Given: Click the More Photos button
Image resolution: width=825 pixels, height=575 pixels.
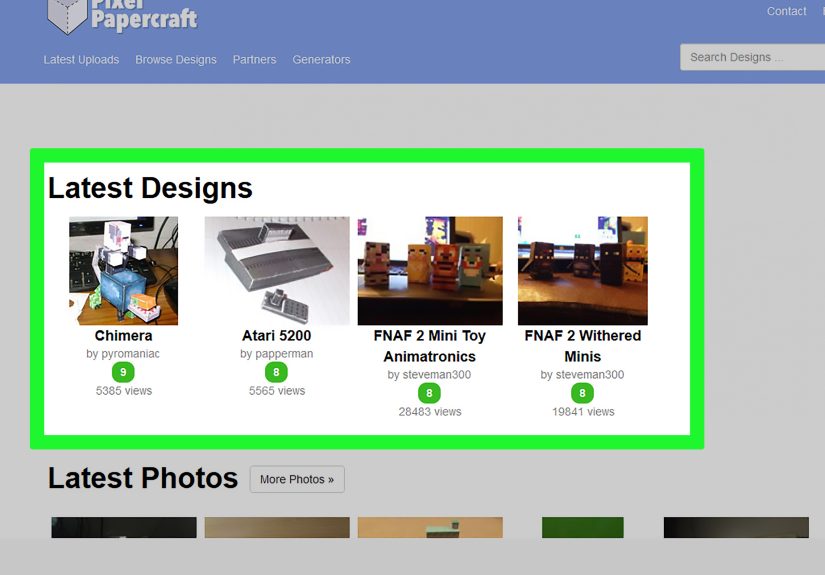Looking at the screenshot, I should click(x=297, y=479).
